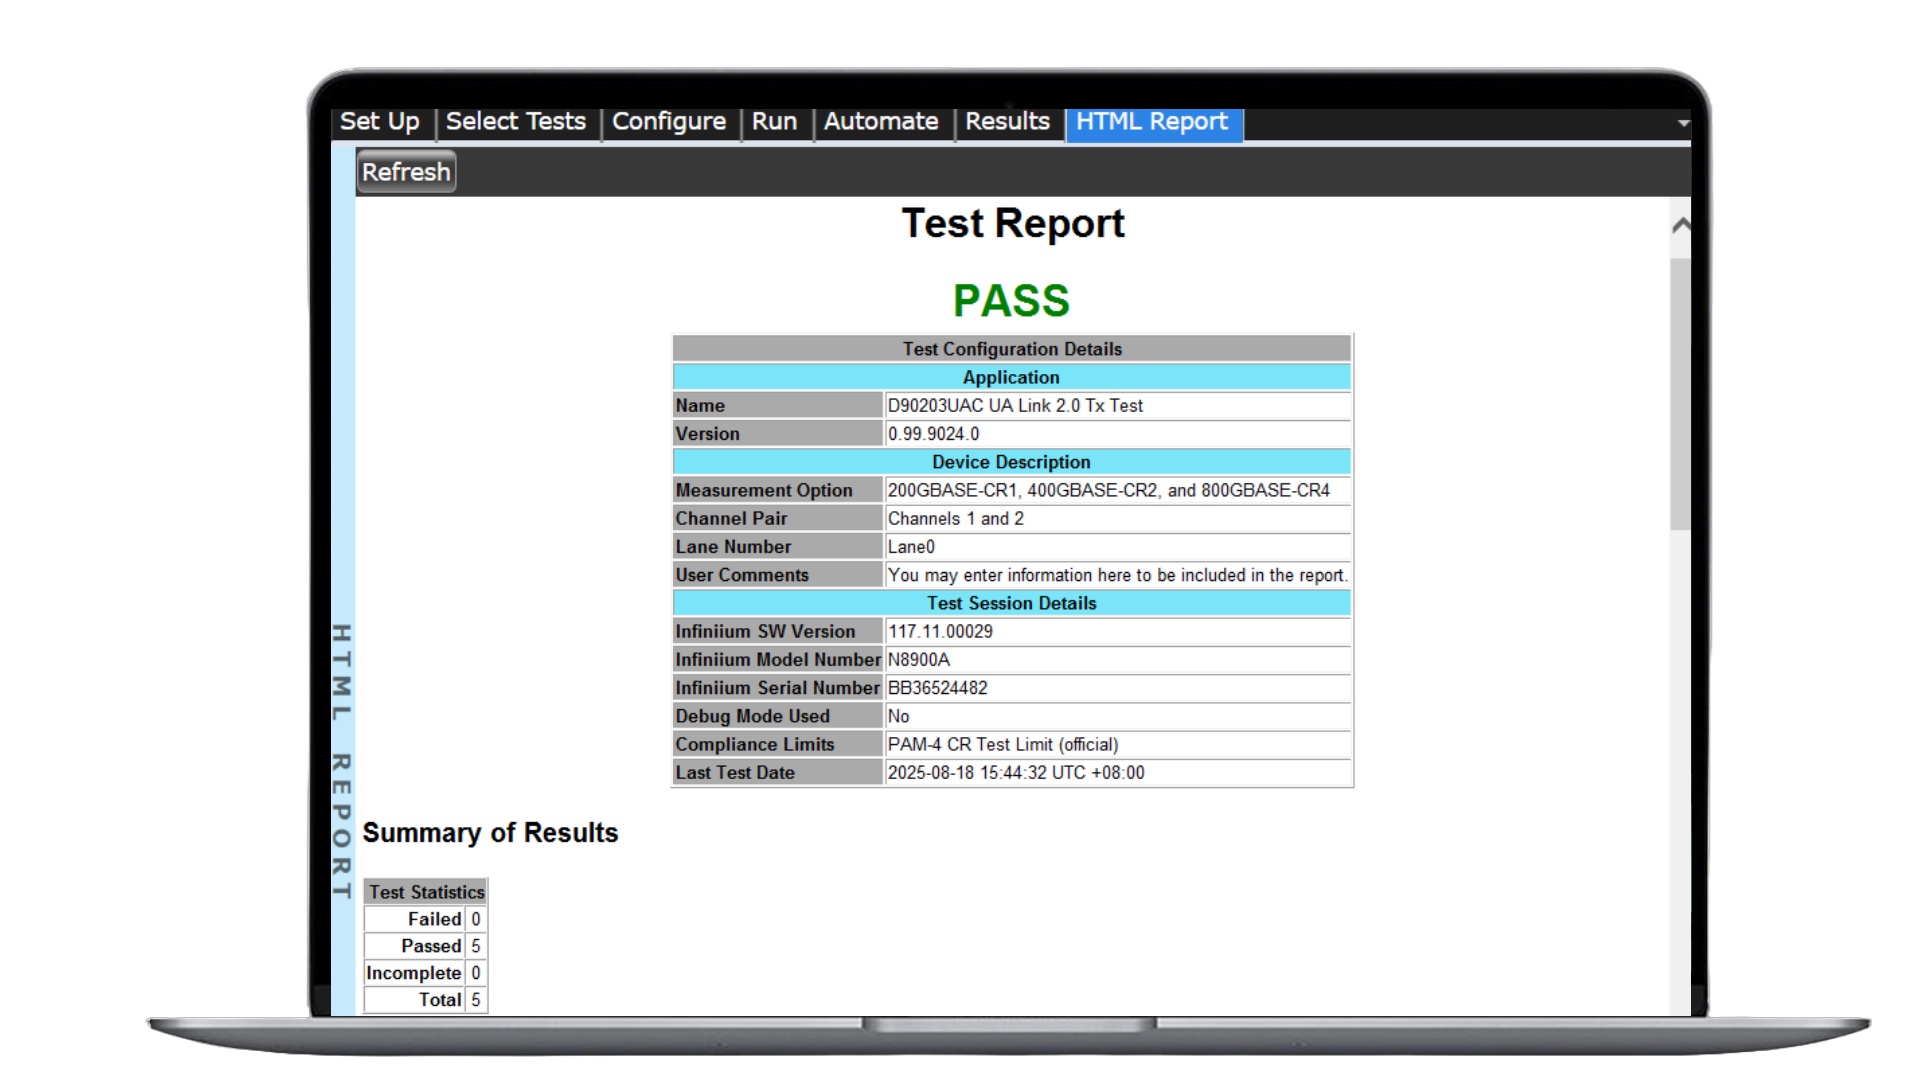1920x1080 pixels.
Task: Click the Application name value cell
Action: point(1116,406)
